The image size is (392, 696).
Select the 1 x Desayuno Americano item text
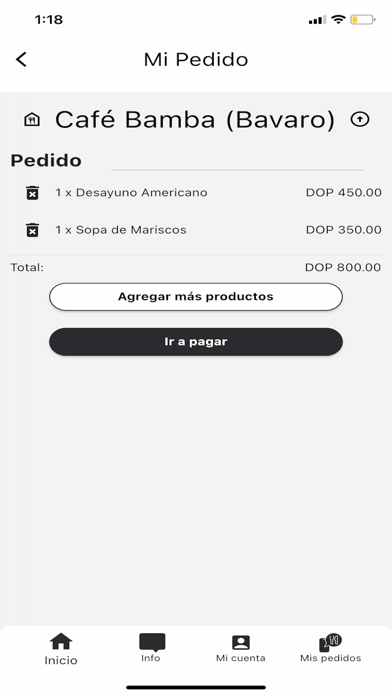coord(131,193)
